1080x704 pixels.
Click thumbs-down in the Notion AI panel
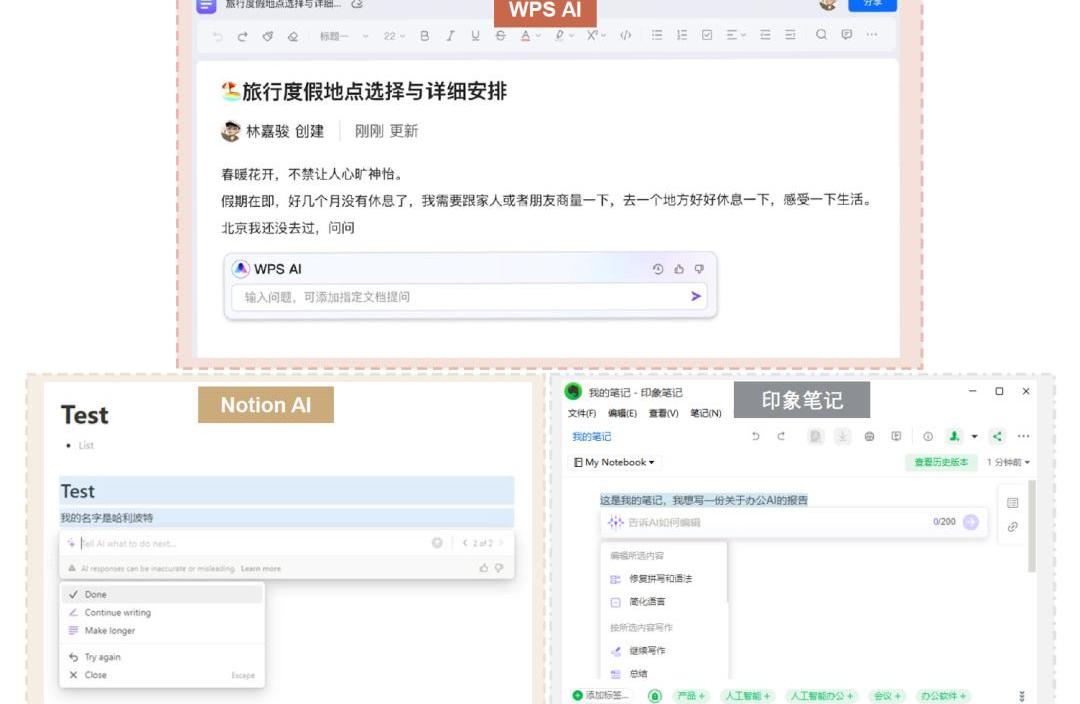pyautogui.click(x=499, y=568)
